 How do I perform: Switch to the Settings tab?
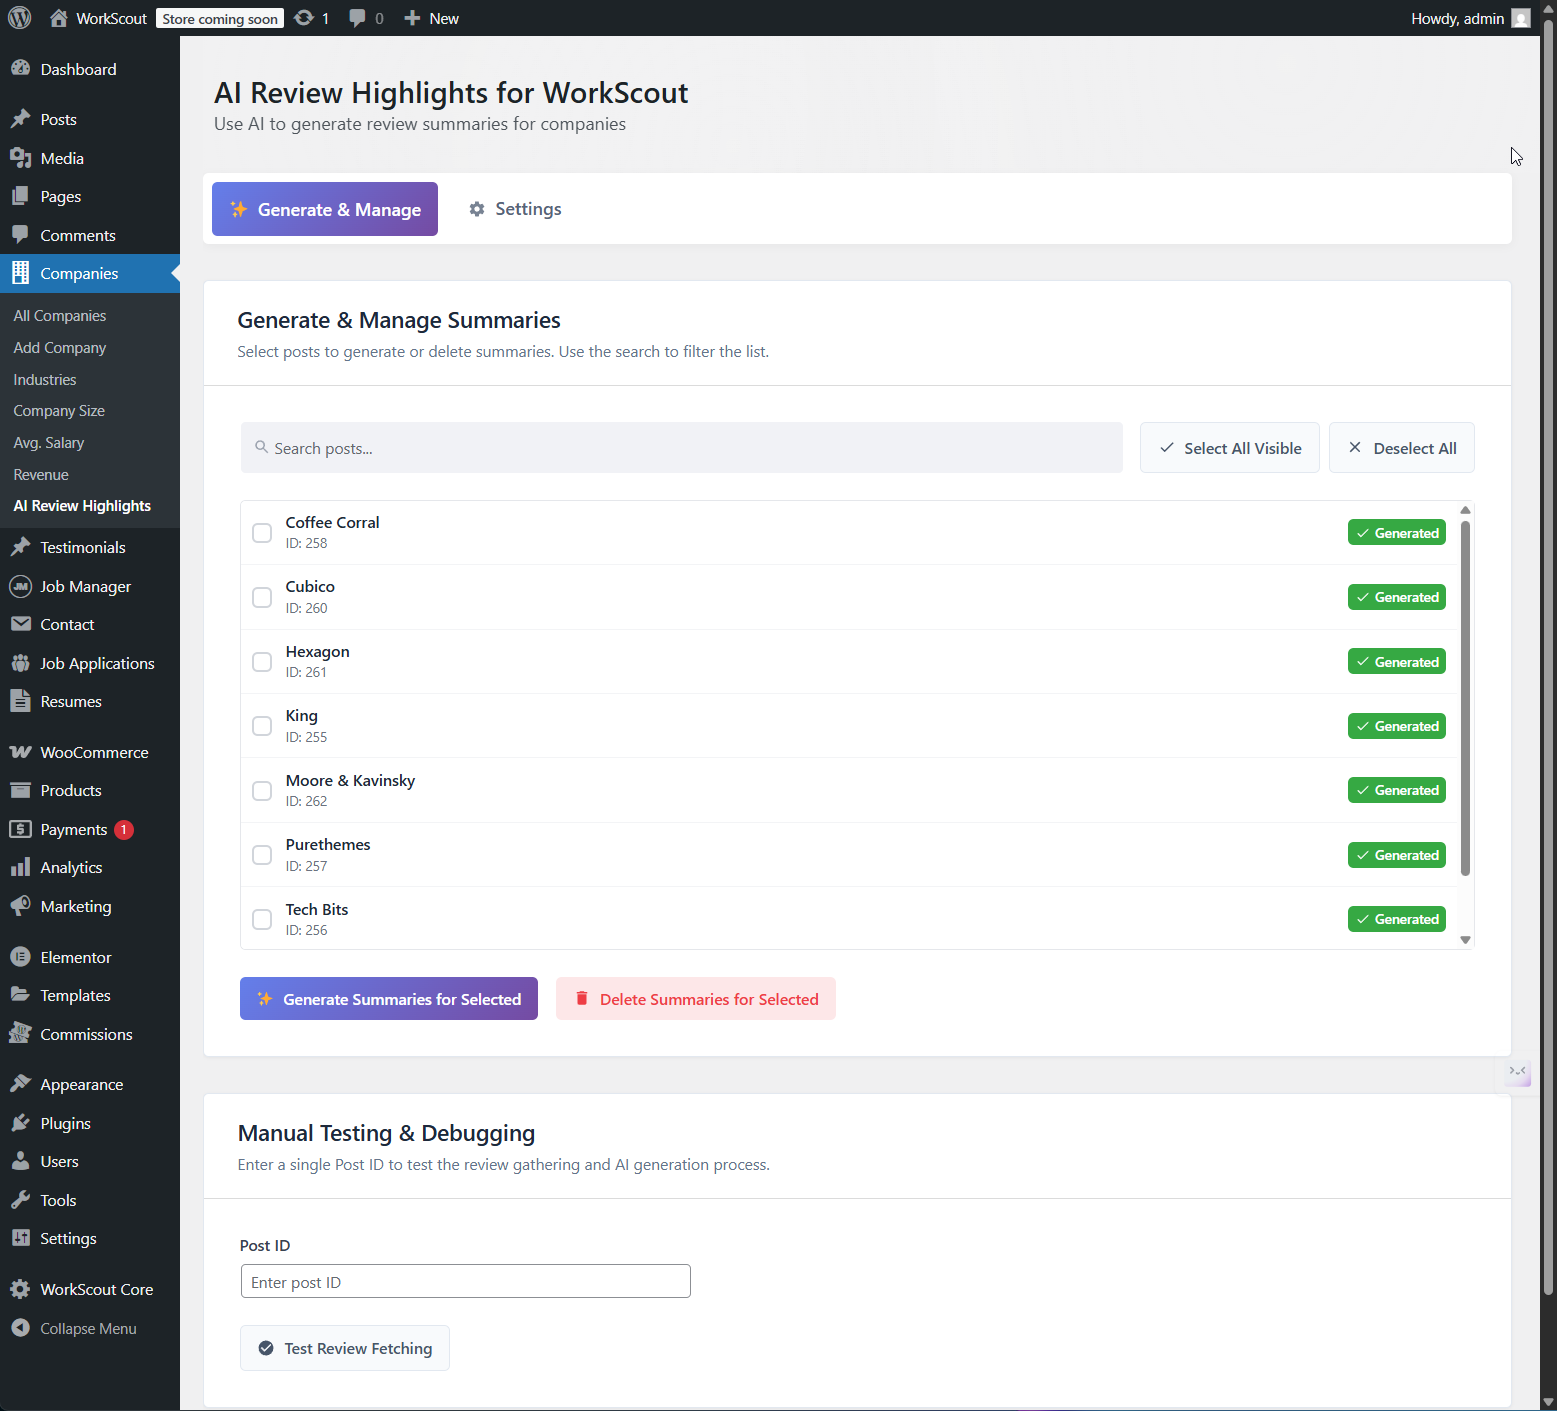(x=515, y=209)
